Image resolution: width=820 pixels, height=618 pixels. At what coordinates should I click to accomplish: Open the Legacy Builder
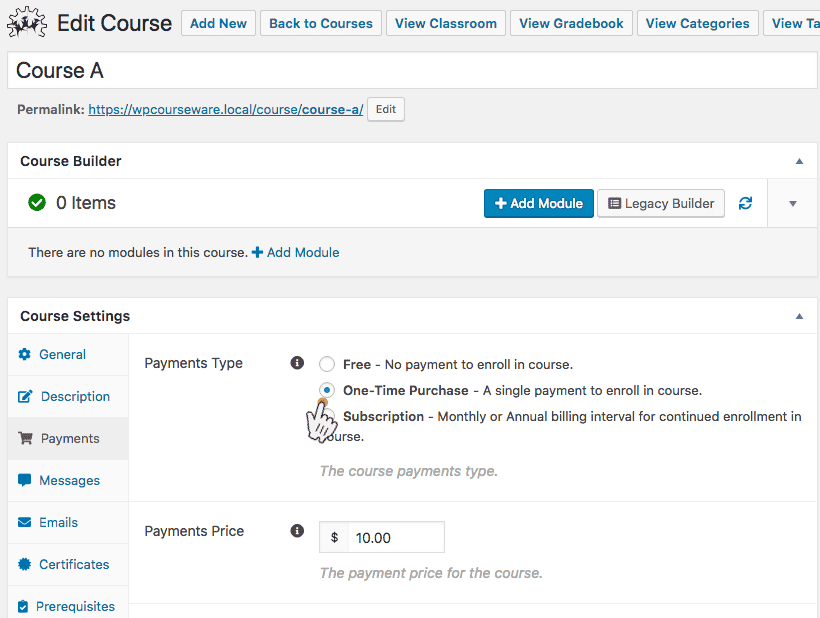point(661,203)
